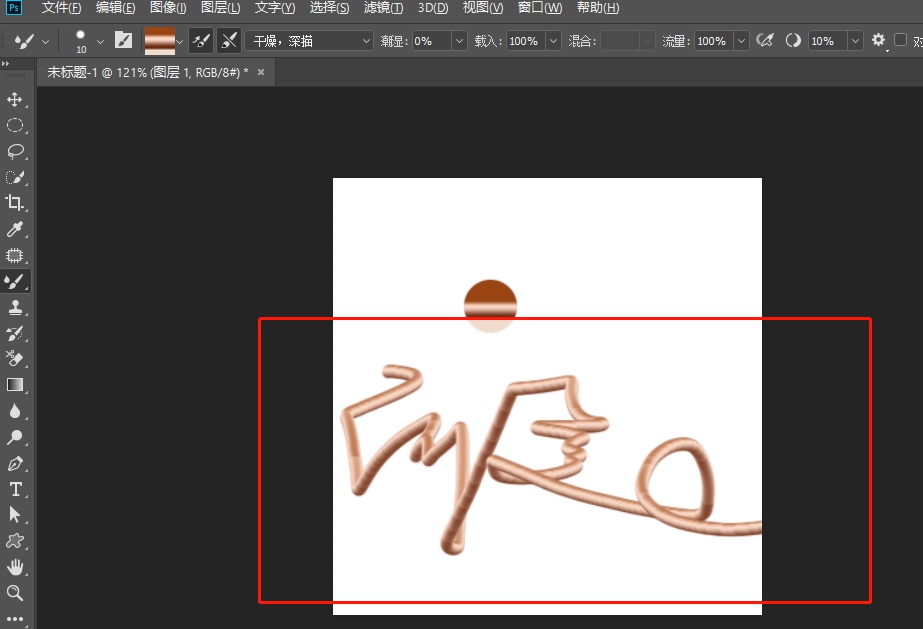
Task: Open the 文件 menu
Action: [x=60, y=8]
